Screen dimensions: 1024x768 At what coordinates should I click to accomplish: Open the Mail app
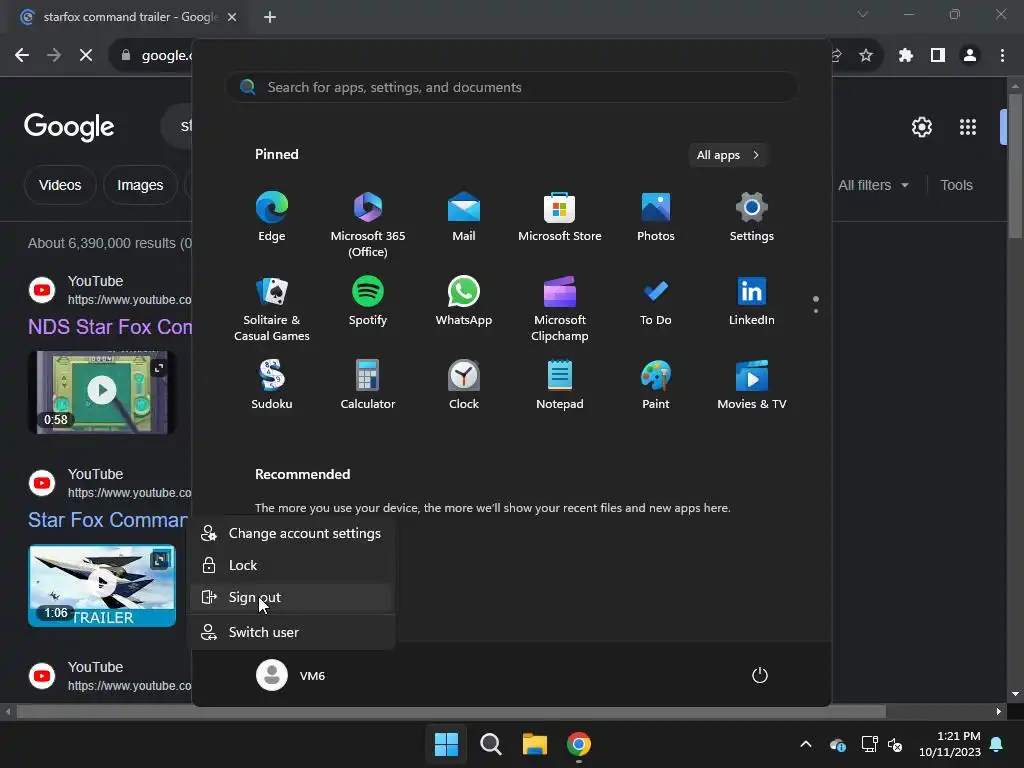pos(464,217)
